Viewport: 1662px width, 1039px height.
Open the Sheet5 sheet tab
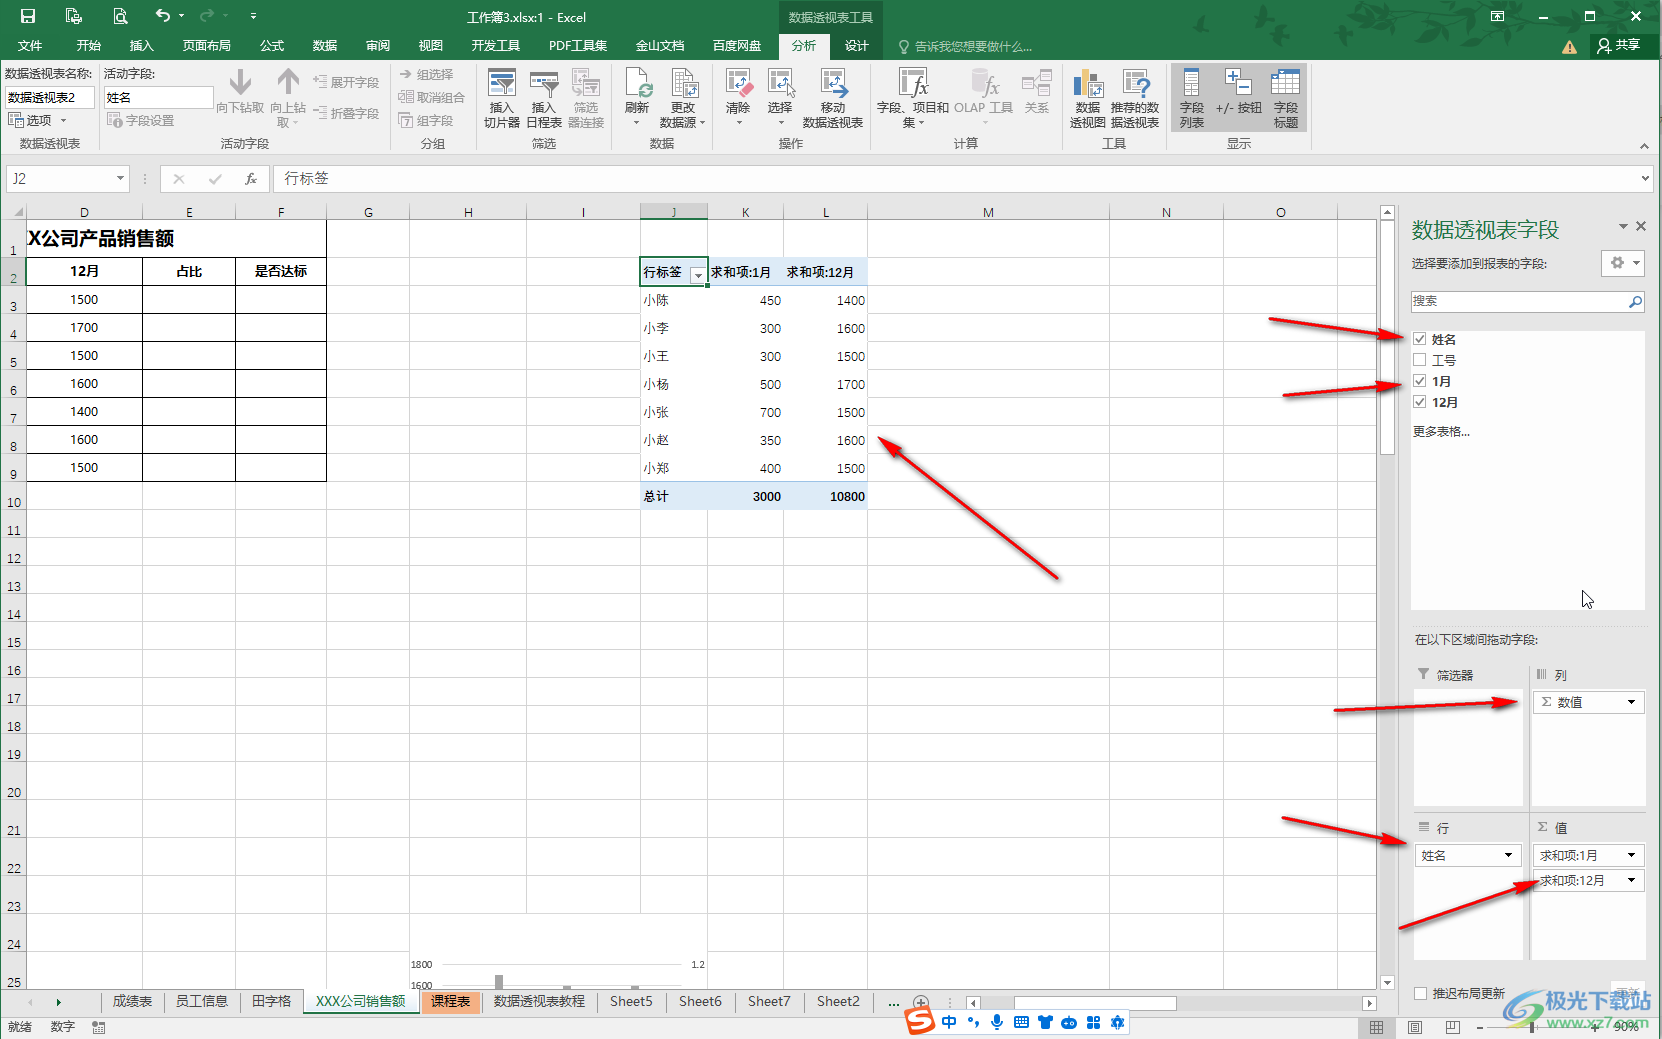pyautogui.click(x=631, y=1001)
